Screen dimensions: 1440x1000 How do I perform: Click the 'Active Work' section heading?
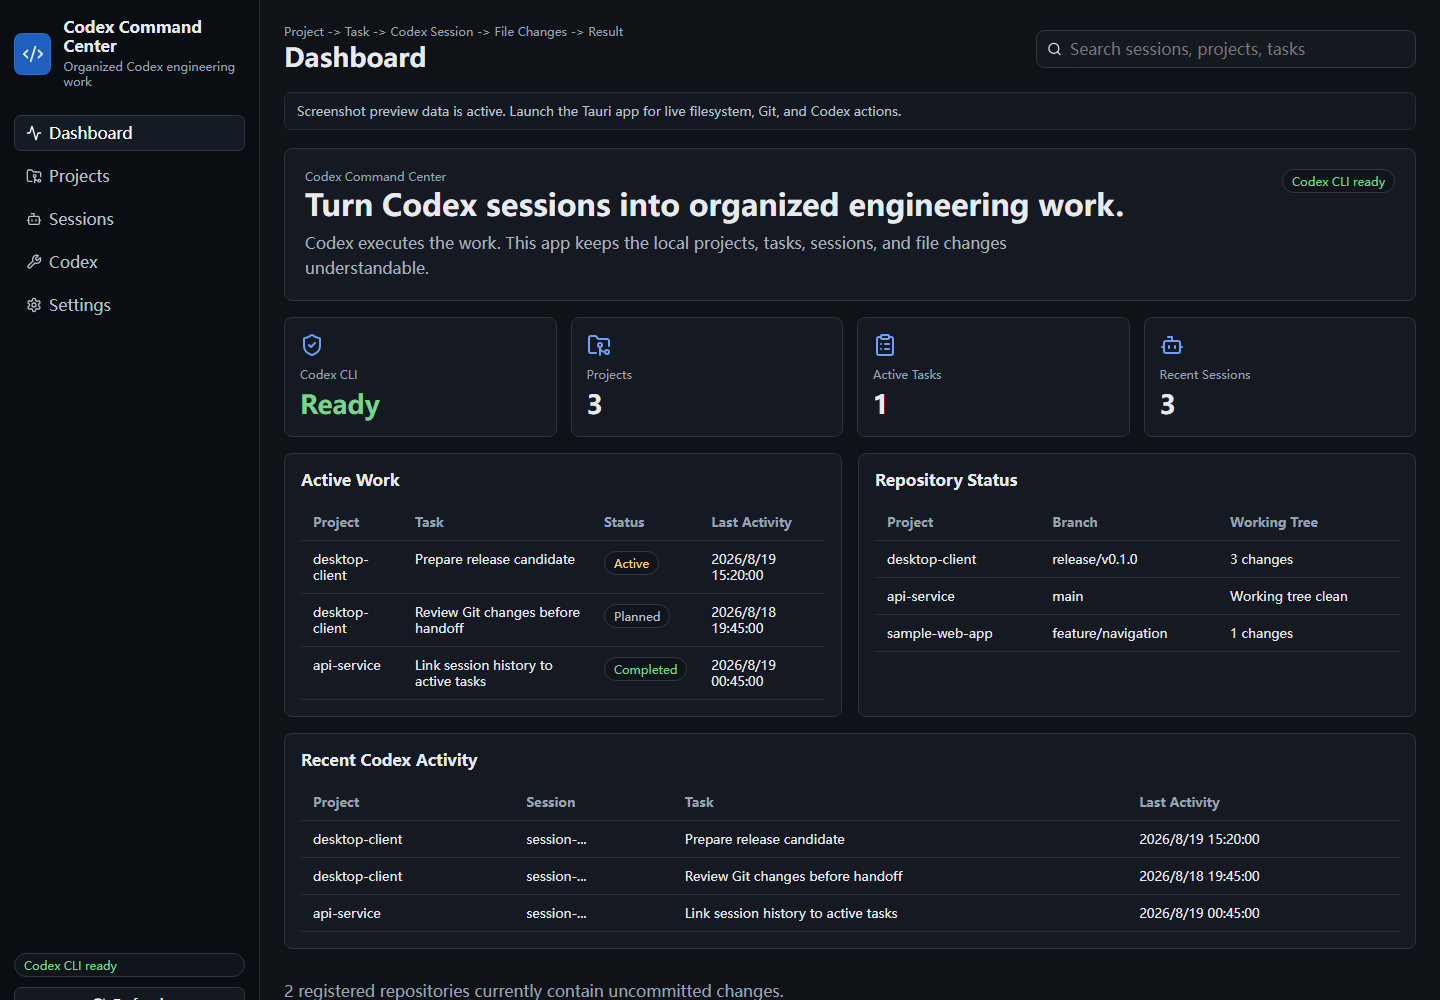(x=350, y=480)
